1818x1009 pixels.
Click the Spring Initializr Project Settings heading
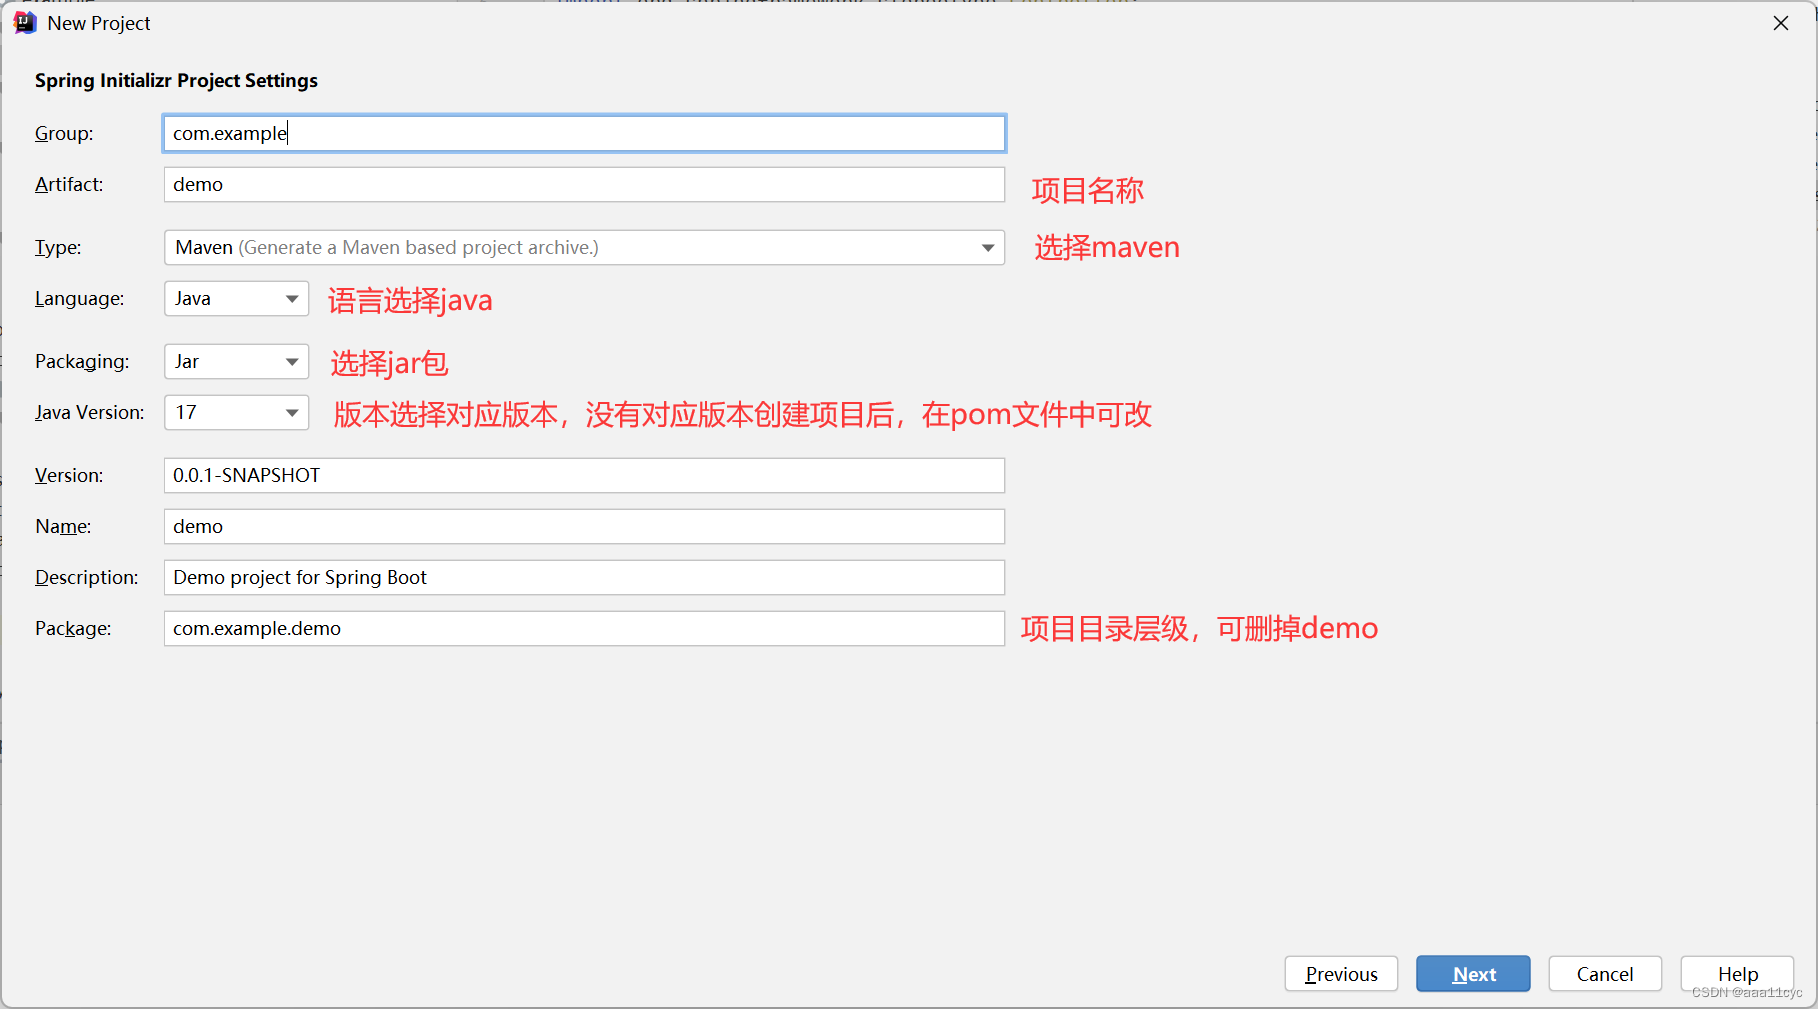click(x=176, y=80)
